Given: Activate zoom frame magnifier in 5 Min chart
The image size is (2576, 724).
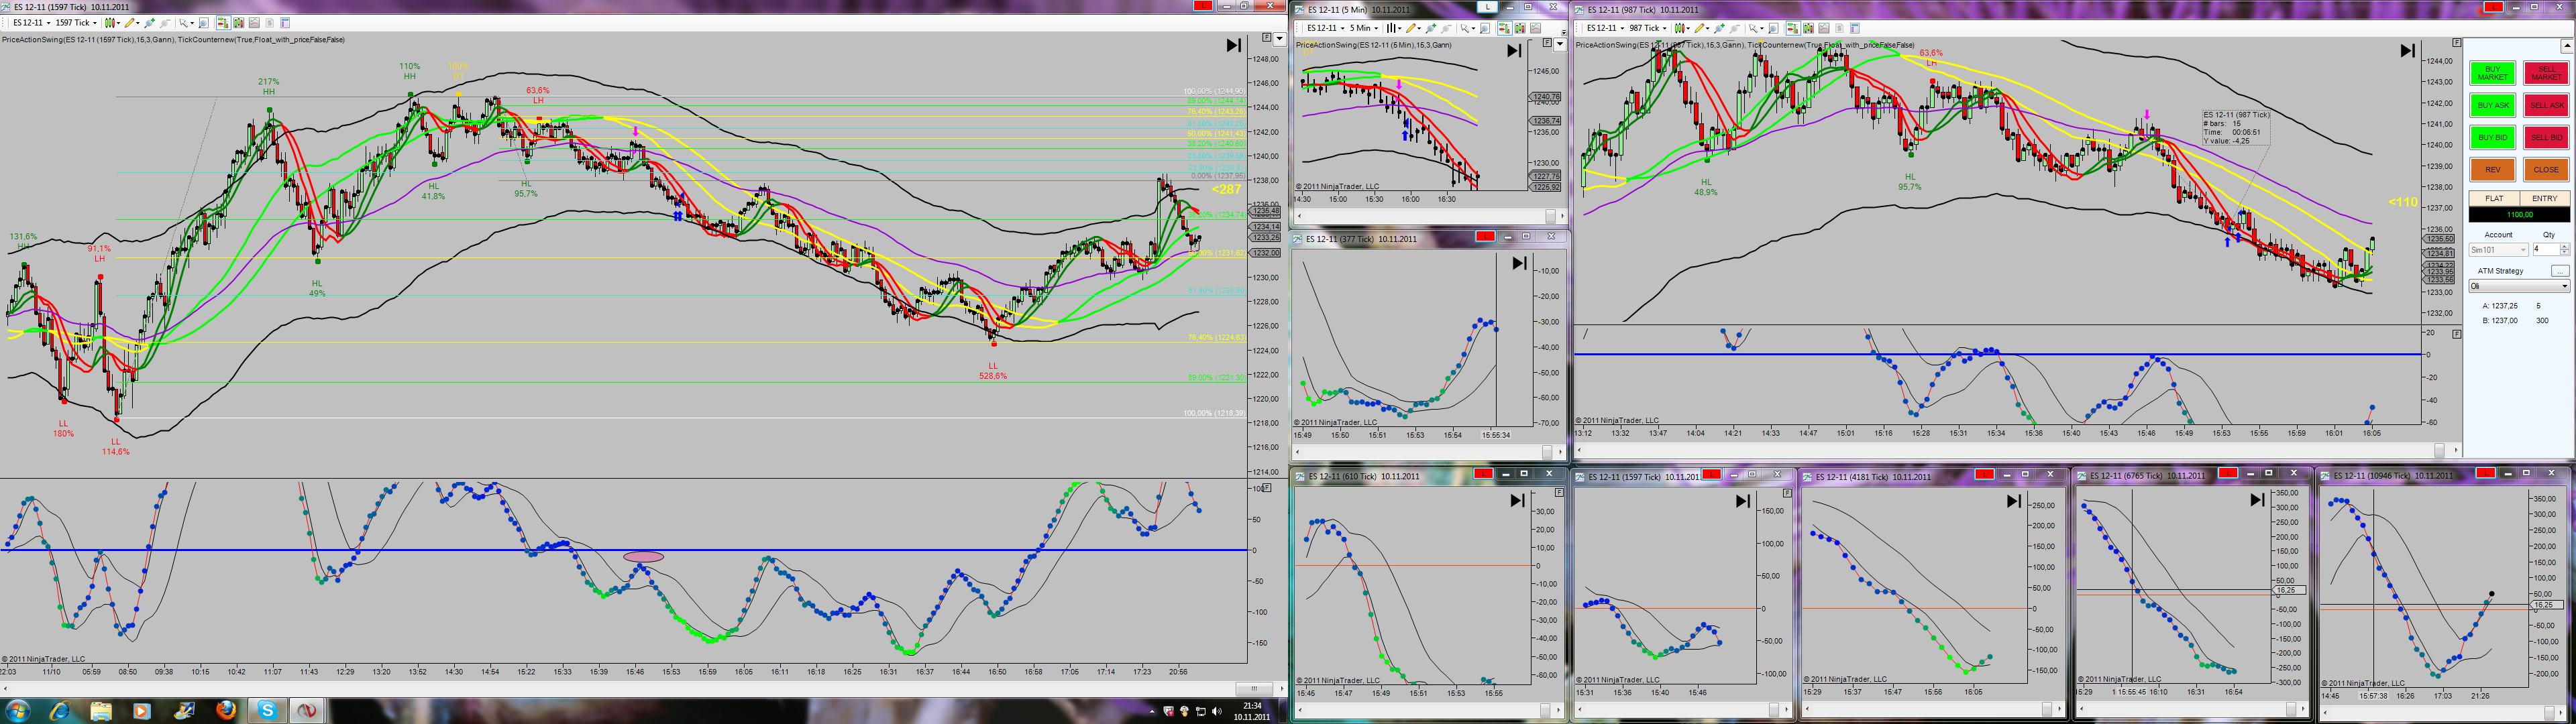Looking at the screenshot, I should tap(1485, 28).
